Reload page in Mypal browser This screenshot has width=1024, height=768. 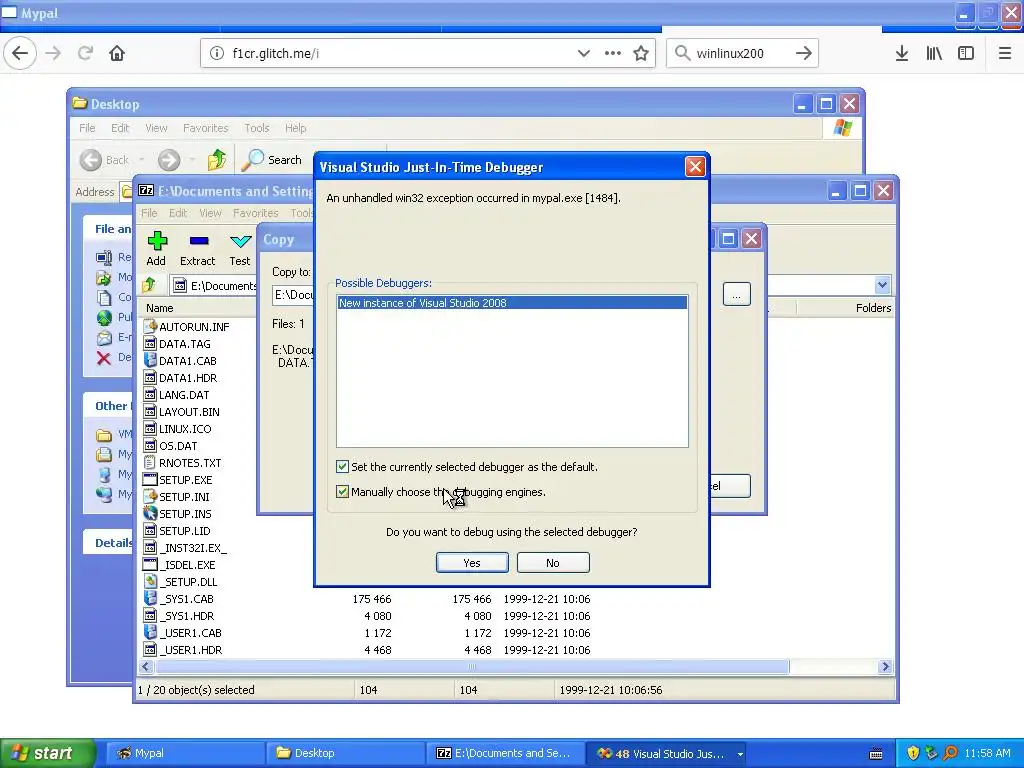[85, 53]
